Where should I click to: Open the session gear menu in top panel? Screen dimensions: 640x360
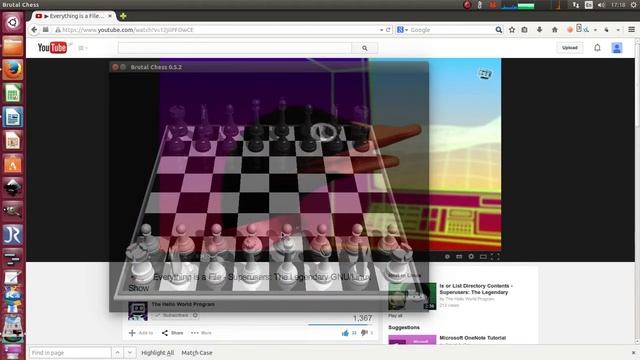point(634,5)
